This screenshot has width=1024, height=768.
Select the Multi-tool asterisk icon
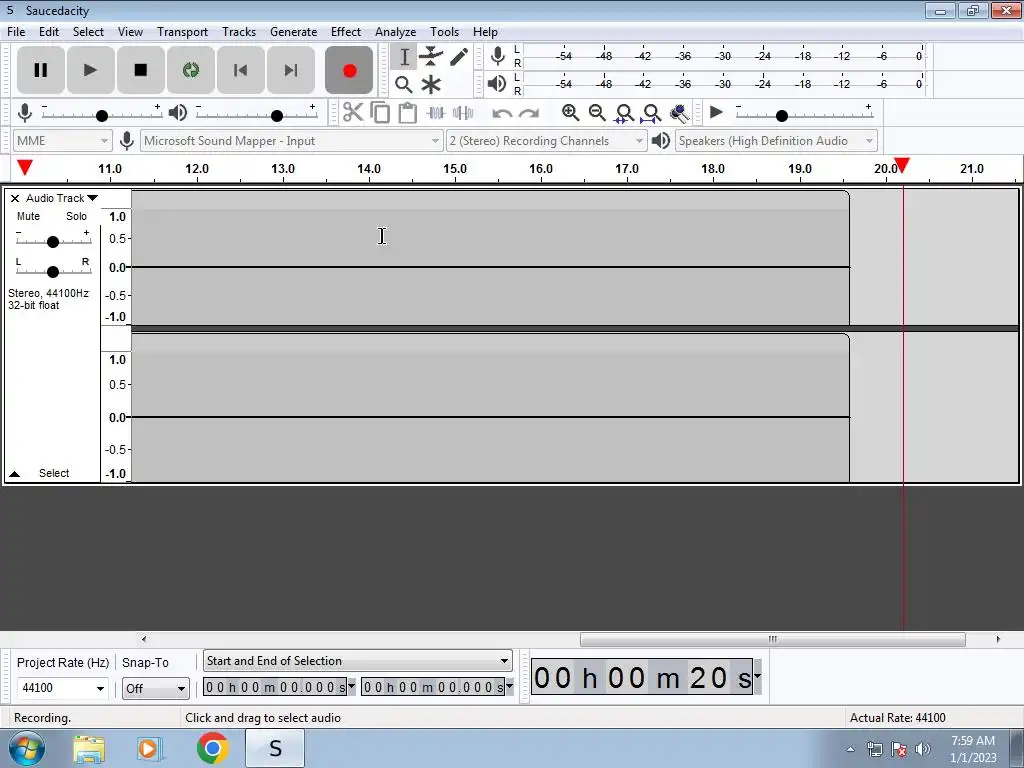(431, 85)
